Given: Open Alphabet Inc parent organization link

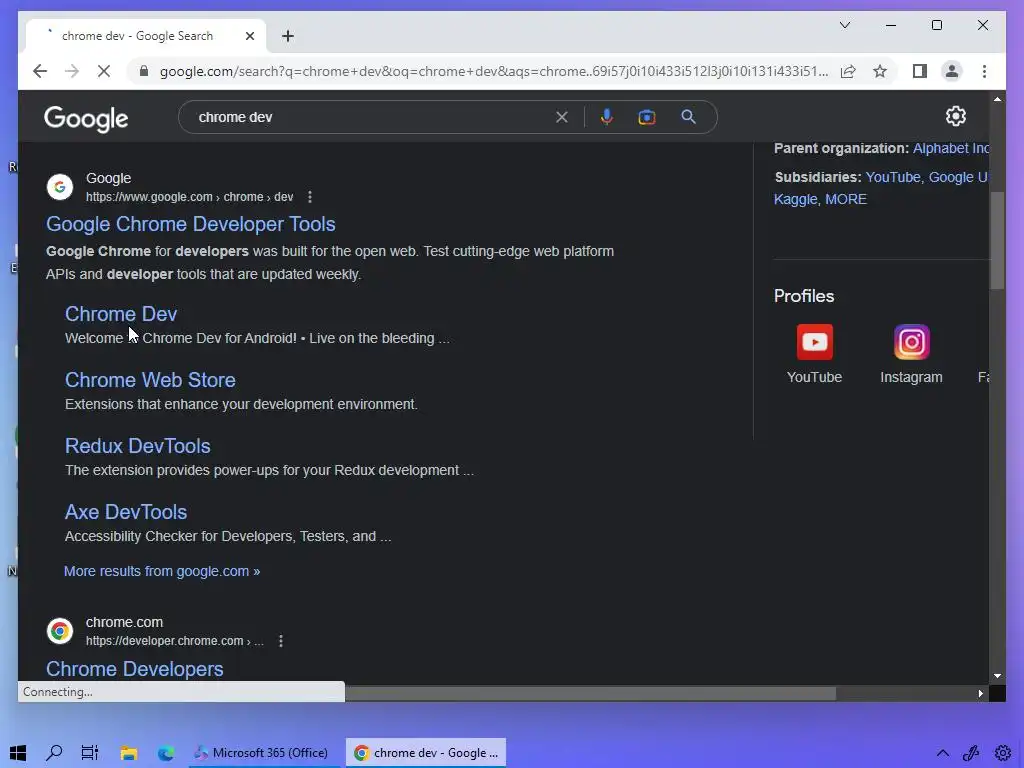Looking at the screenshot, I should point(951,148).
